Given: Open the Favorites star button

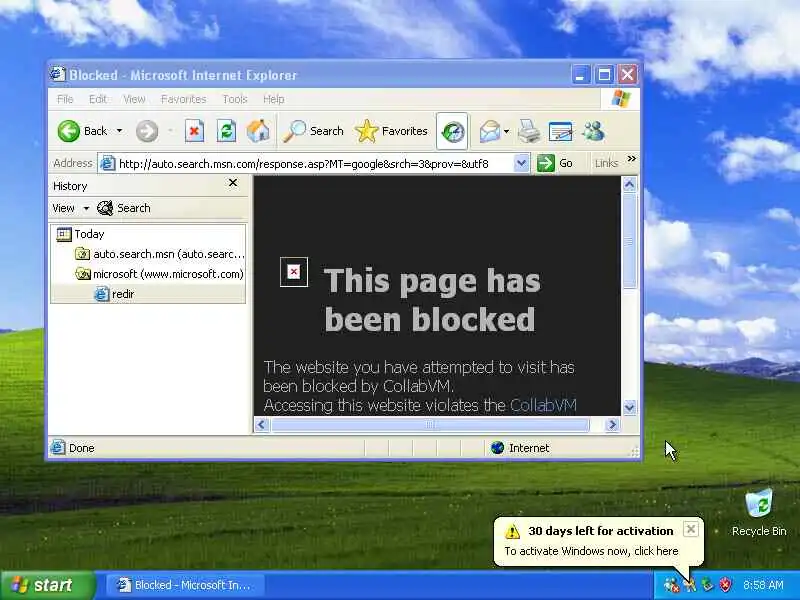Looking at the screenshot, I should 391,131.
